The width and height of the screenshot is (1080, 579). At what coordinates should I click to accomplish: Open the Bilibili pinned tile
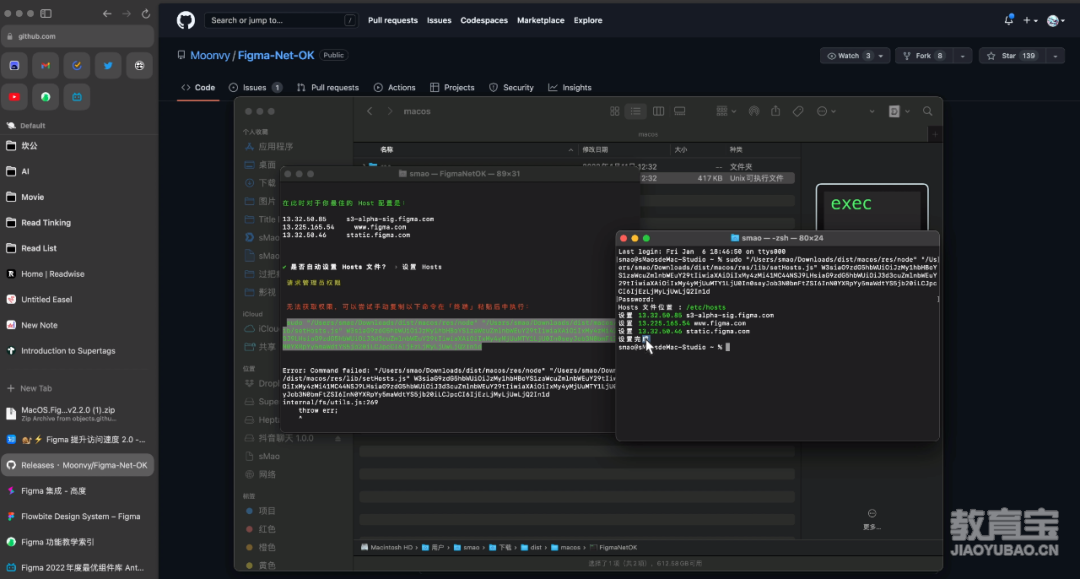click(x=76, y=97)
